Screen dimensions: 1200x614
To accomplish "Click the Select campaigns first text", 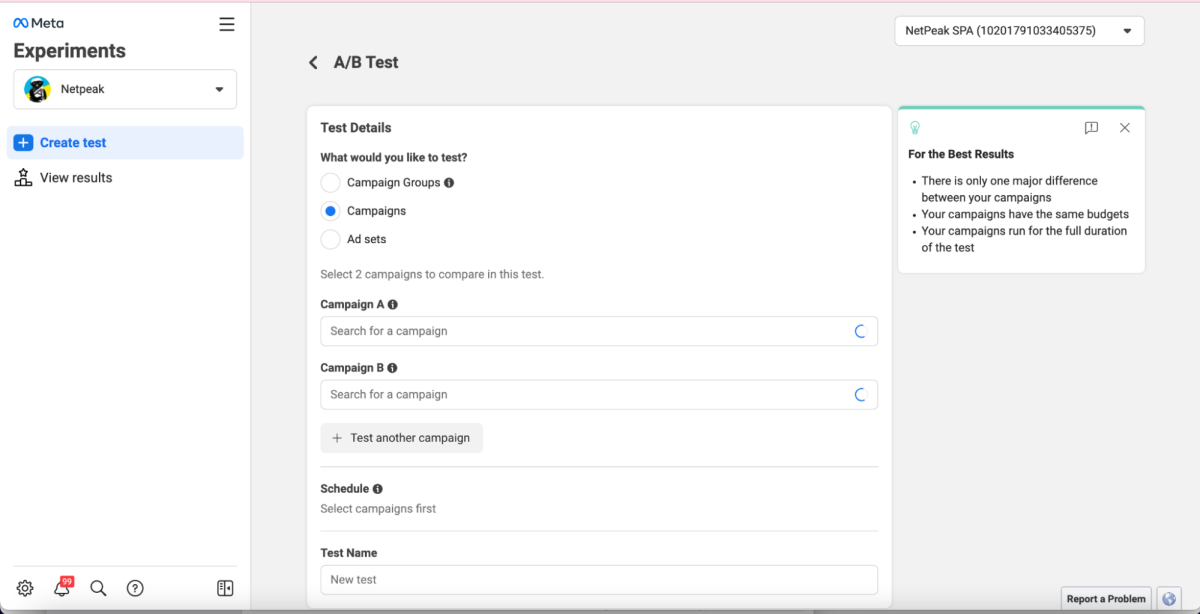I will [378, 509].
